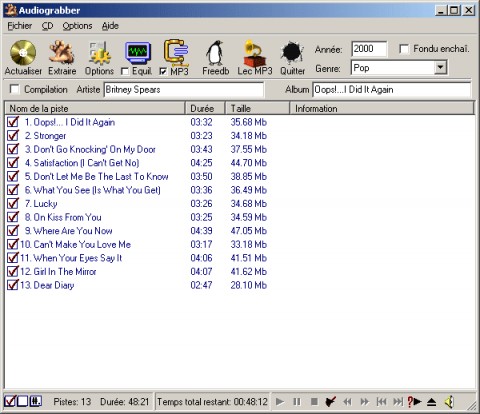
Task: Enable Fondu enchaî. checkbox
Action: tap(404, 49)
